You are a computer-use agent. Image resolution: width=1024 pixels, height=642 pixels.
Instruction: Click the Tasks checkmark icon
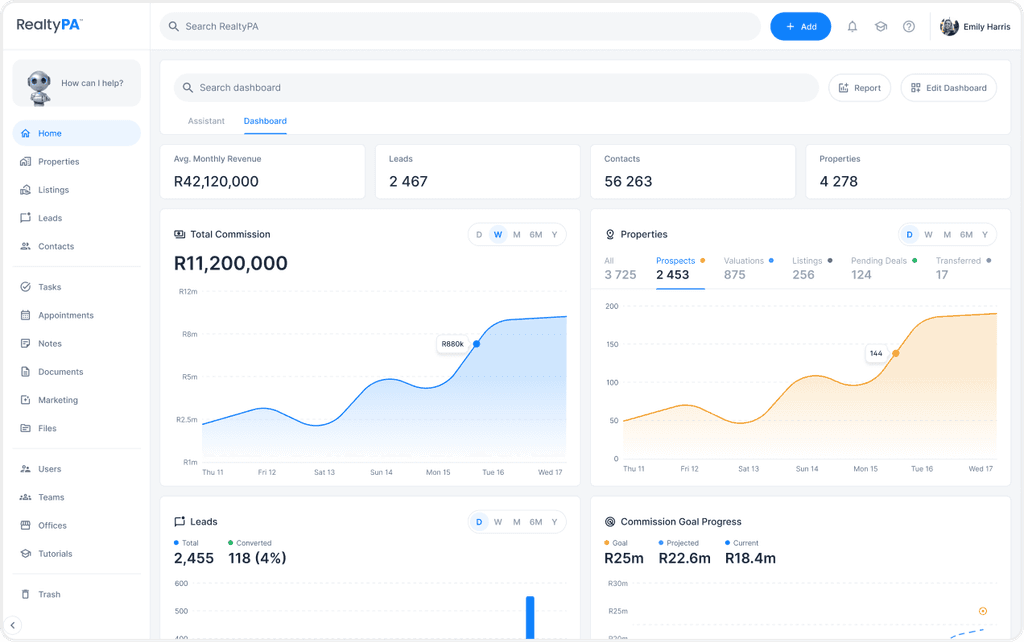coord(25,287)
